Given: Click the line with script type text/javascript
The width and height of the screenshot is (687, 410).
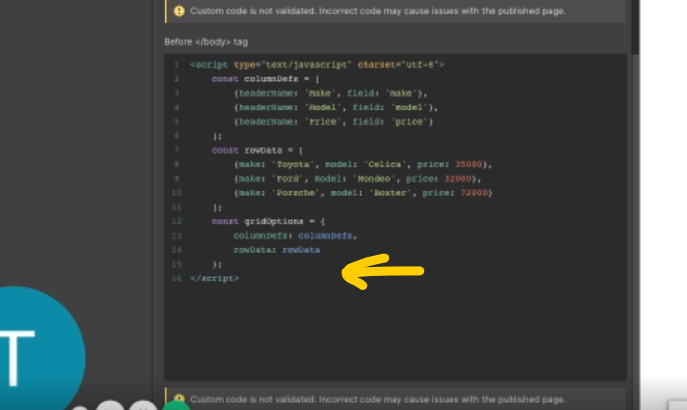Looking at the screenshot, I should coord(317,65).
